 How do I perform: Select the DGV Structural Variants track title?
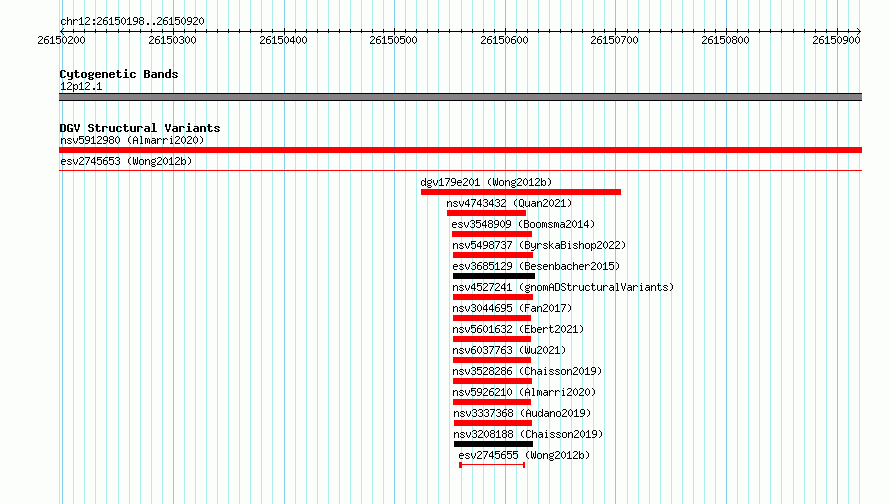click(140, 128)
